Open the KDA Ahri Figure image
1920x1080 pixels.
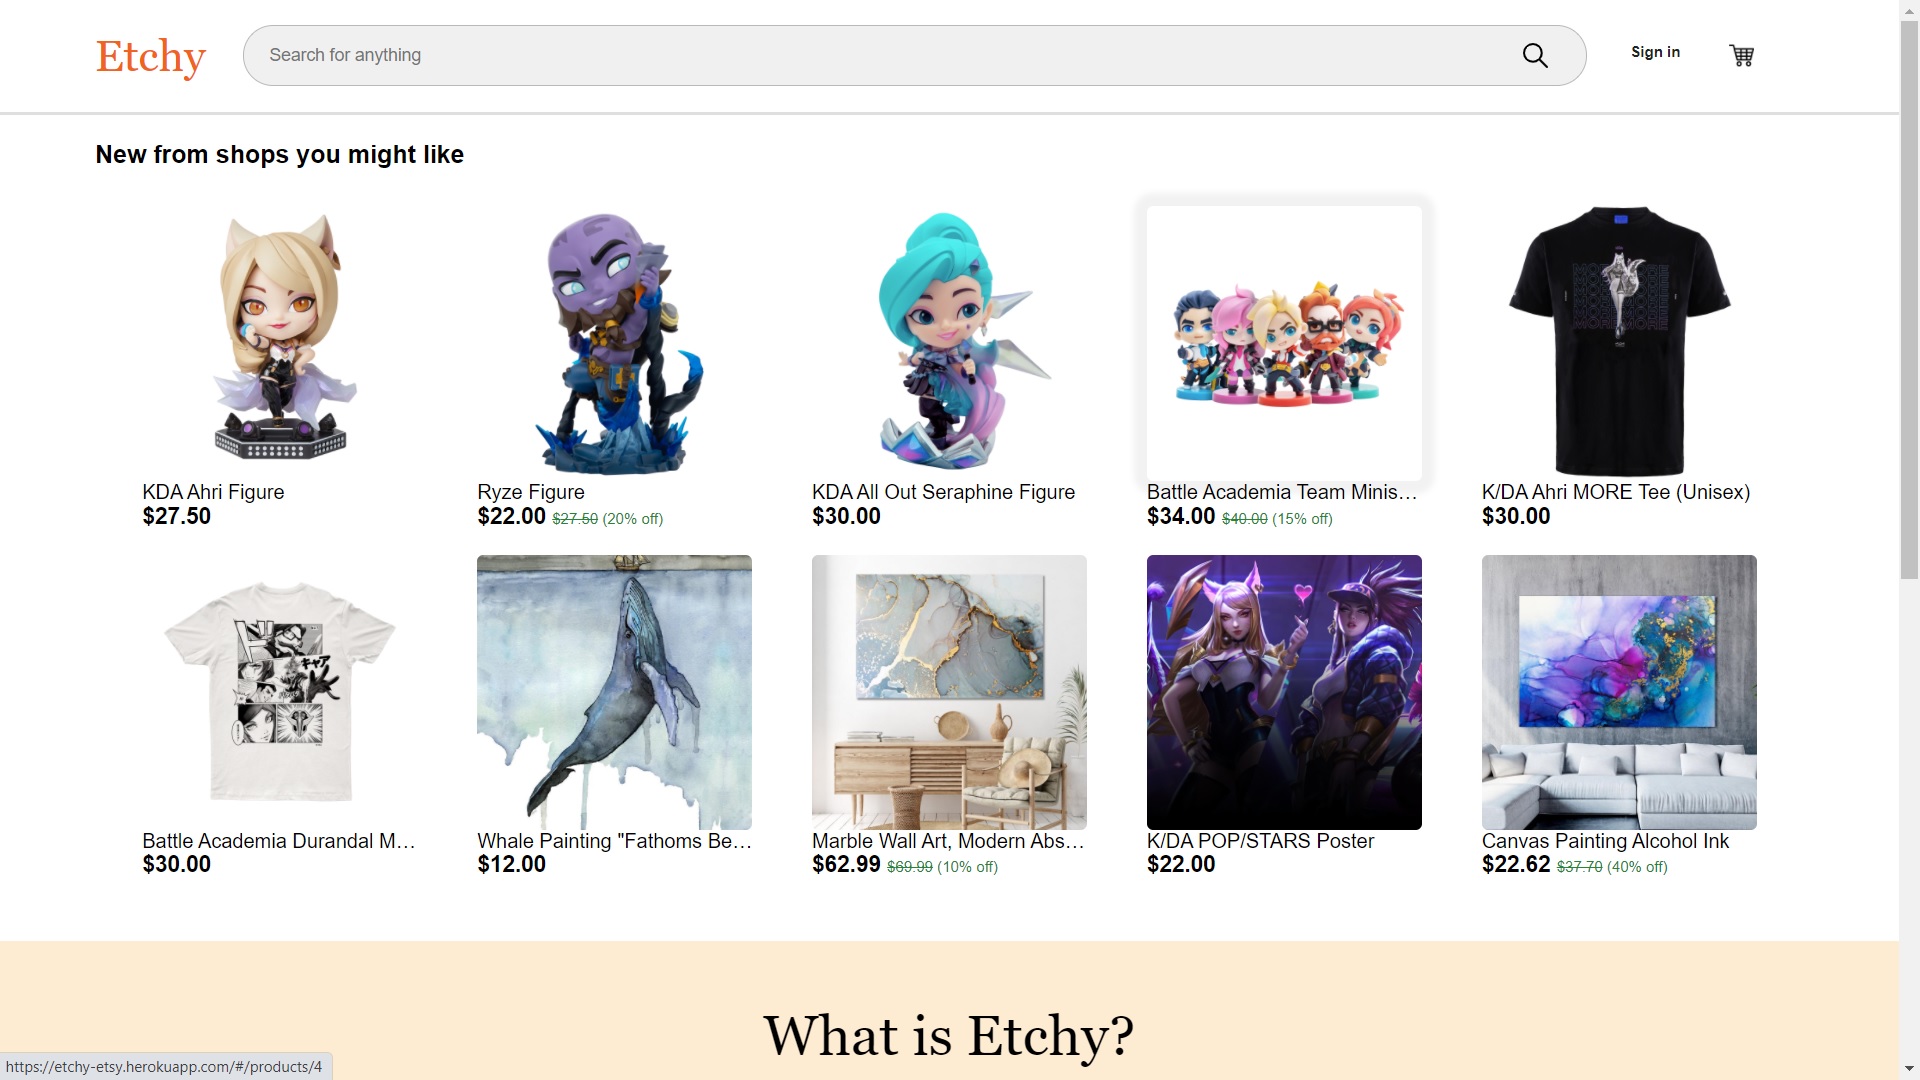280,343
